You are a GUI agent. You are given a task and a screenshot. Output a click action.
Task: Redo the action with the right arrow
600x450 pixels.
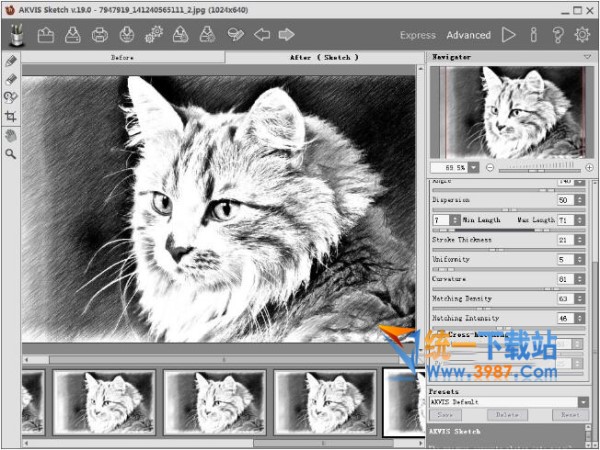(286, 35)
